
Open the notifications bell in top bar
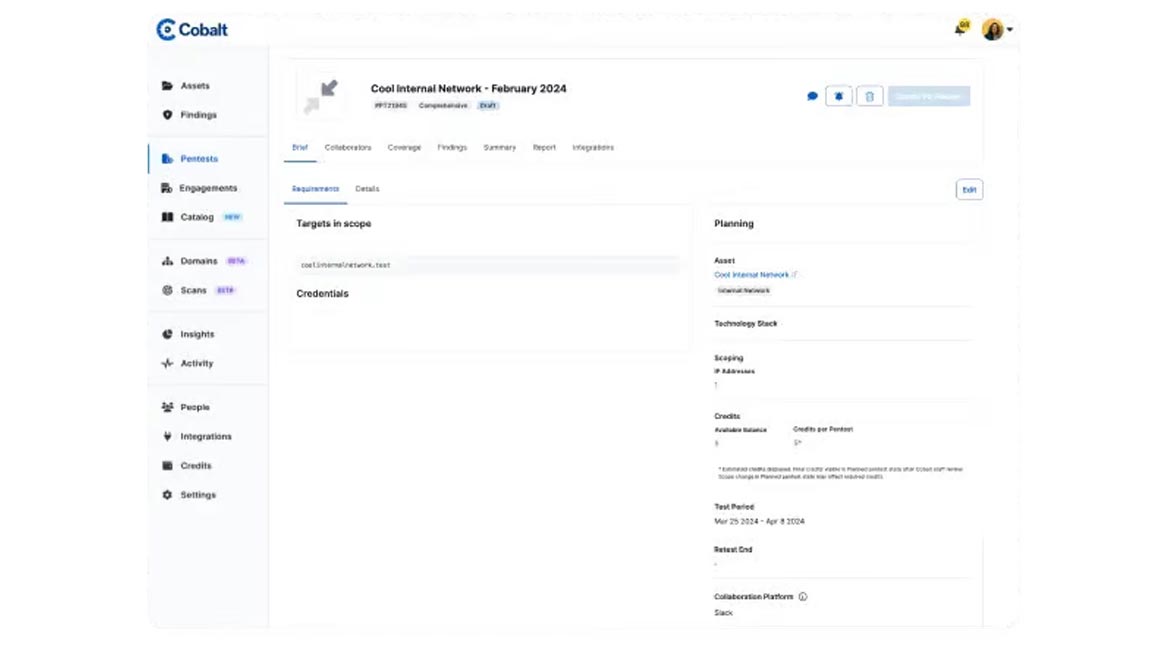point(960,29)
